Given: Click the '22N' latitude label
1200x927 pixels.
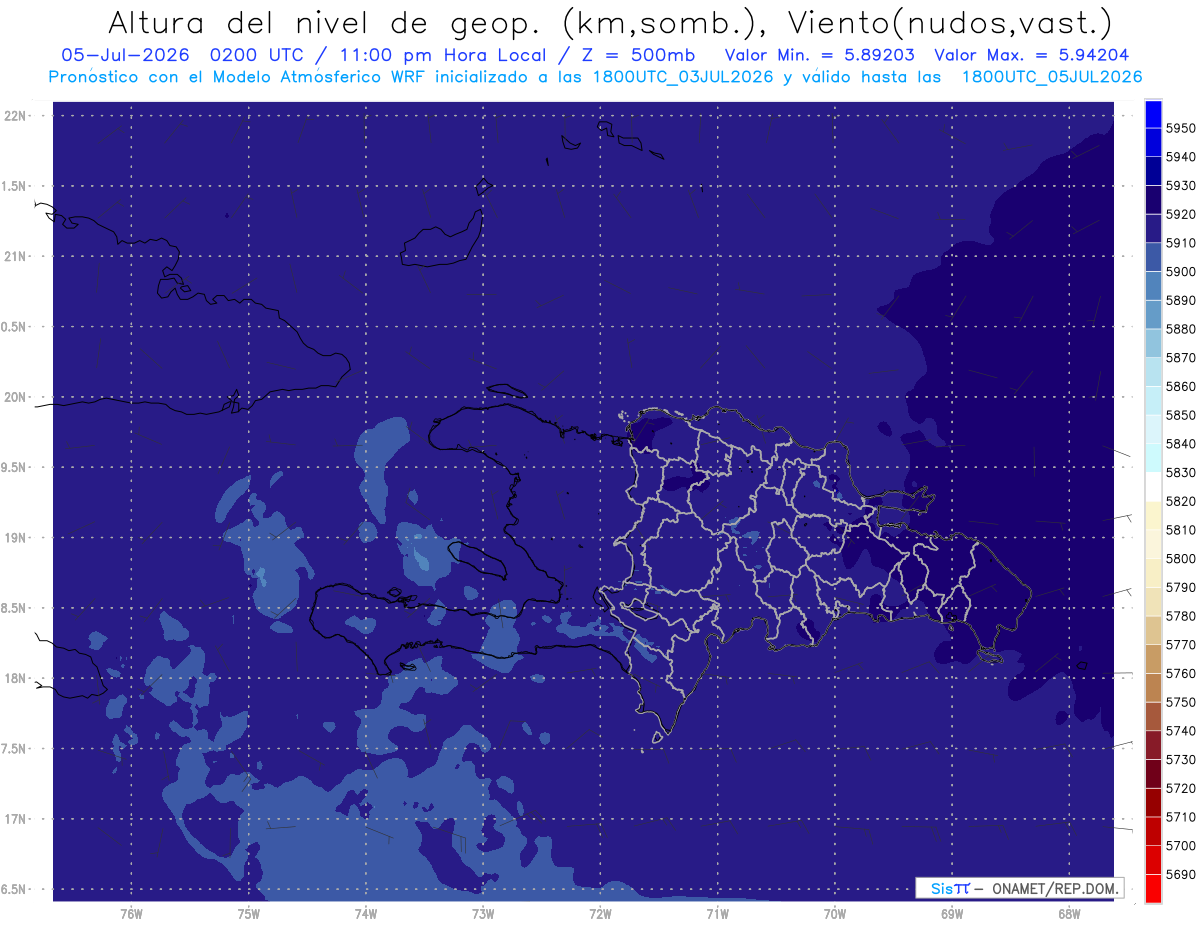Looking at the screenshot, I should pyautogui.click(x=17, y=116).
